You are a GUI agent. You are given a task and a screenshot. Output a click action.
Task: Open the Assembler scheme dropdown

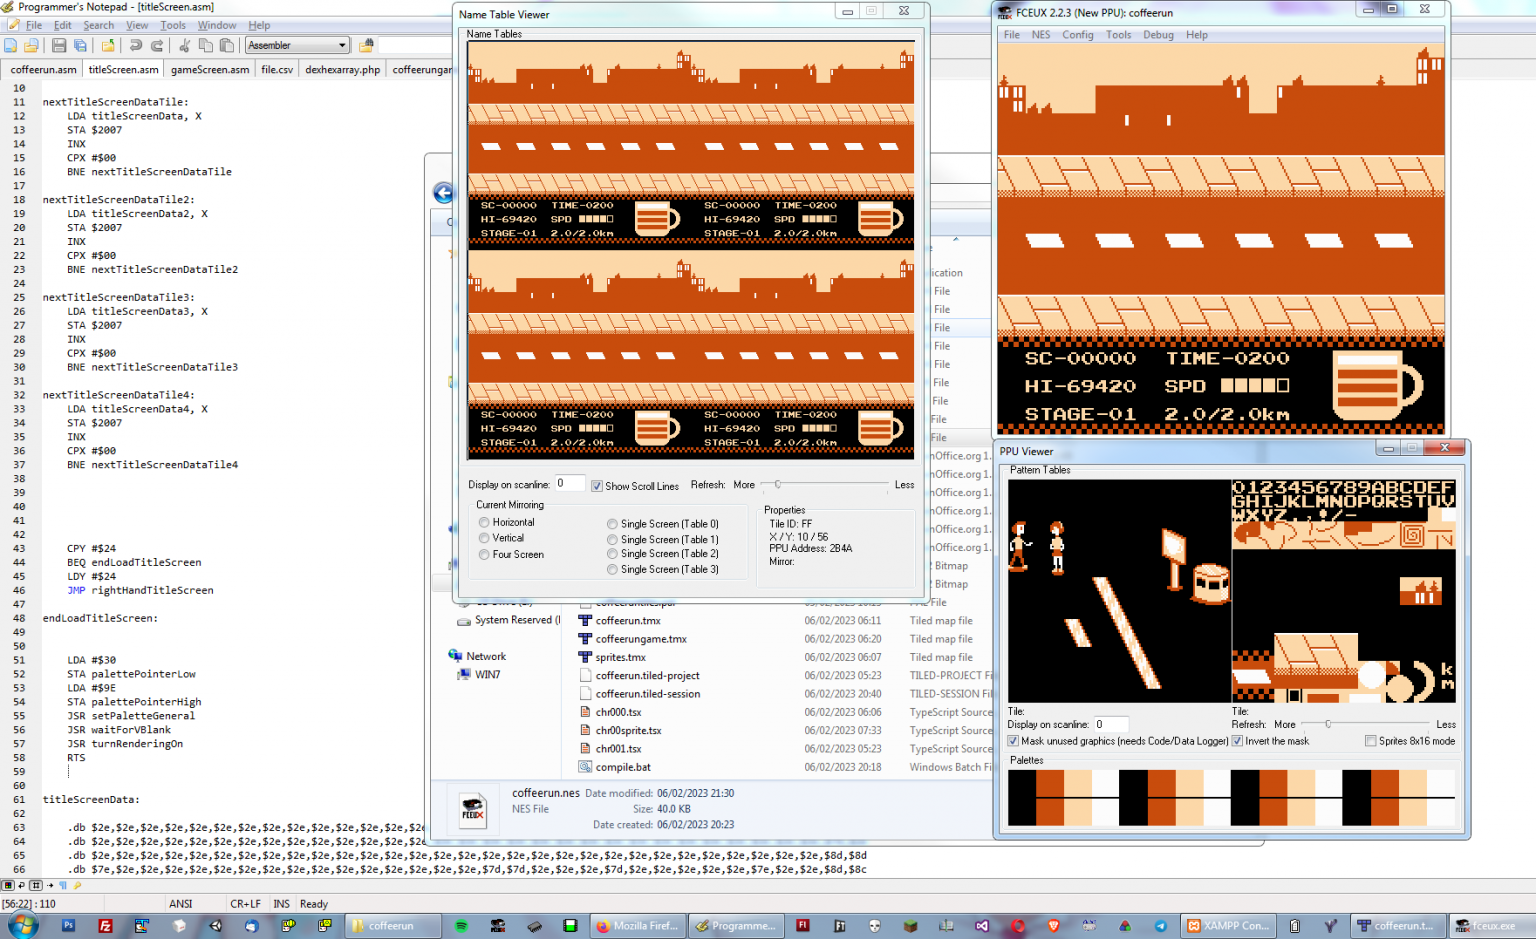(342, 45)
